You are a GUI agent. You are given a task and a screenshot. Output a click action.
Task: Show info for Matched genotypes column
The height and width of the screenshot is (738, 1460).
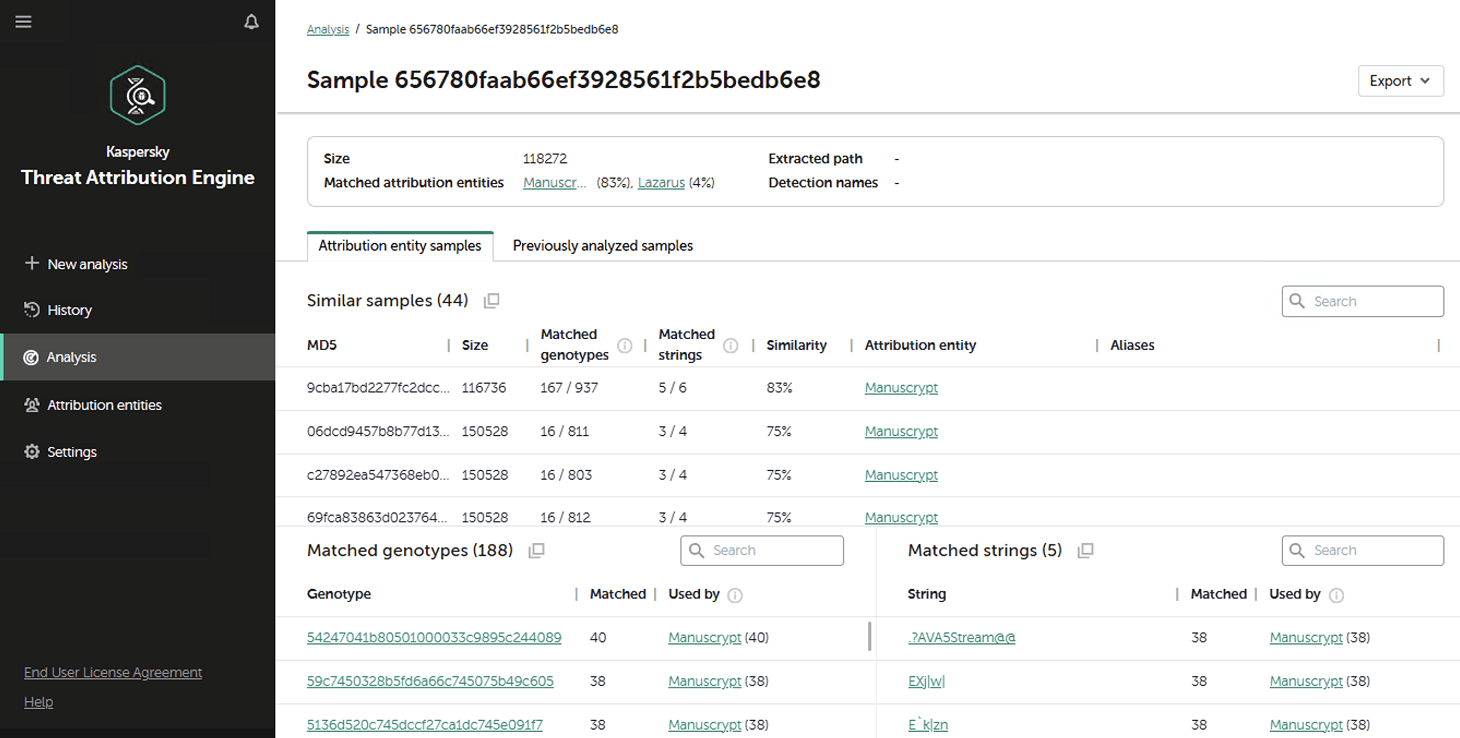coord(625,346)
